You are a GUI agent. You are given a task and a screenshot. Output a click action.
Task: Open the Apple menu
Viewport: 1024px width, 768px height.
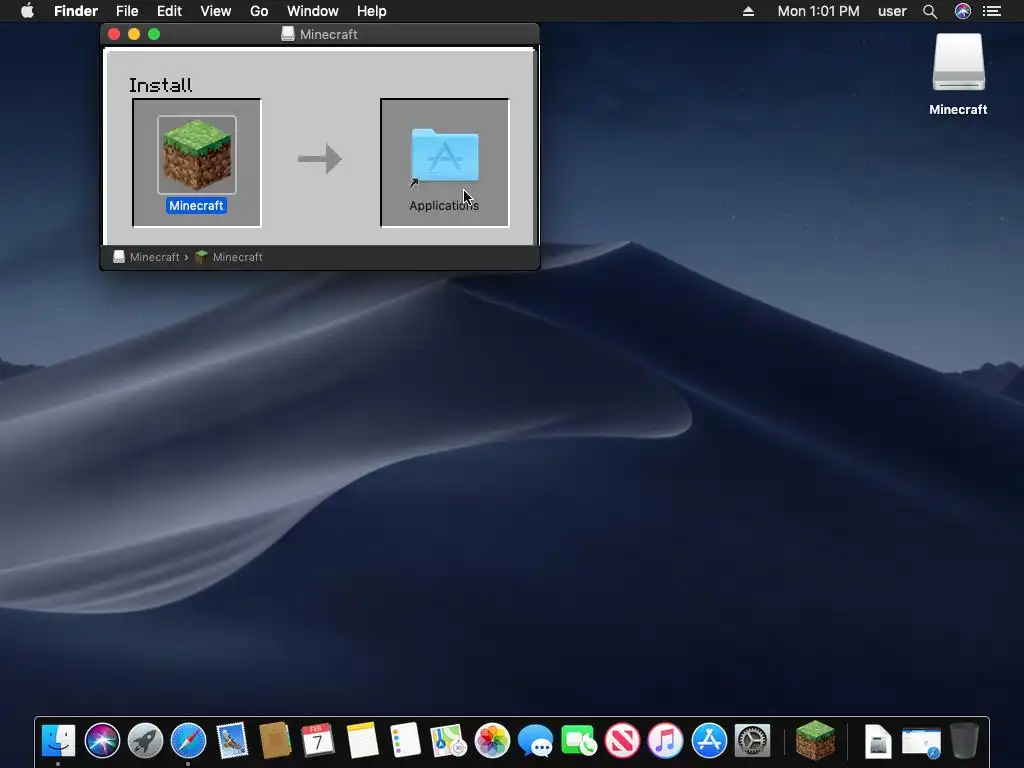click(x=27, y=10)
